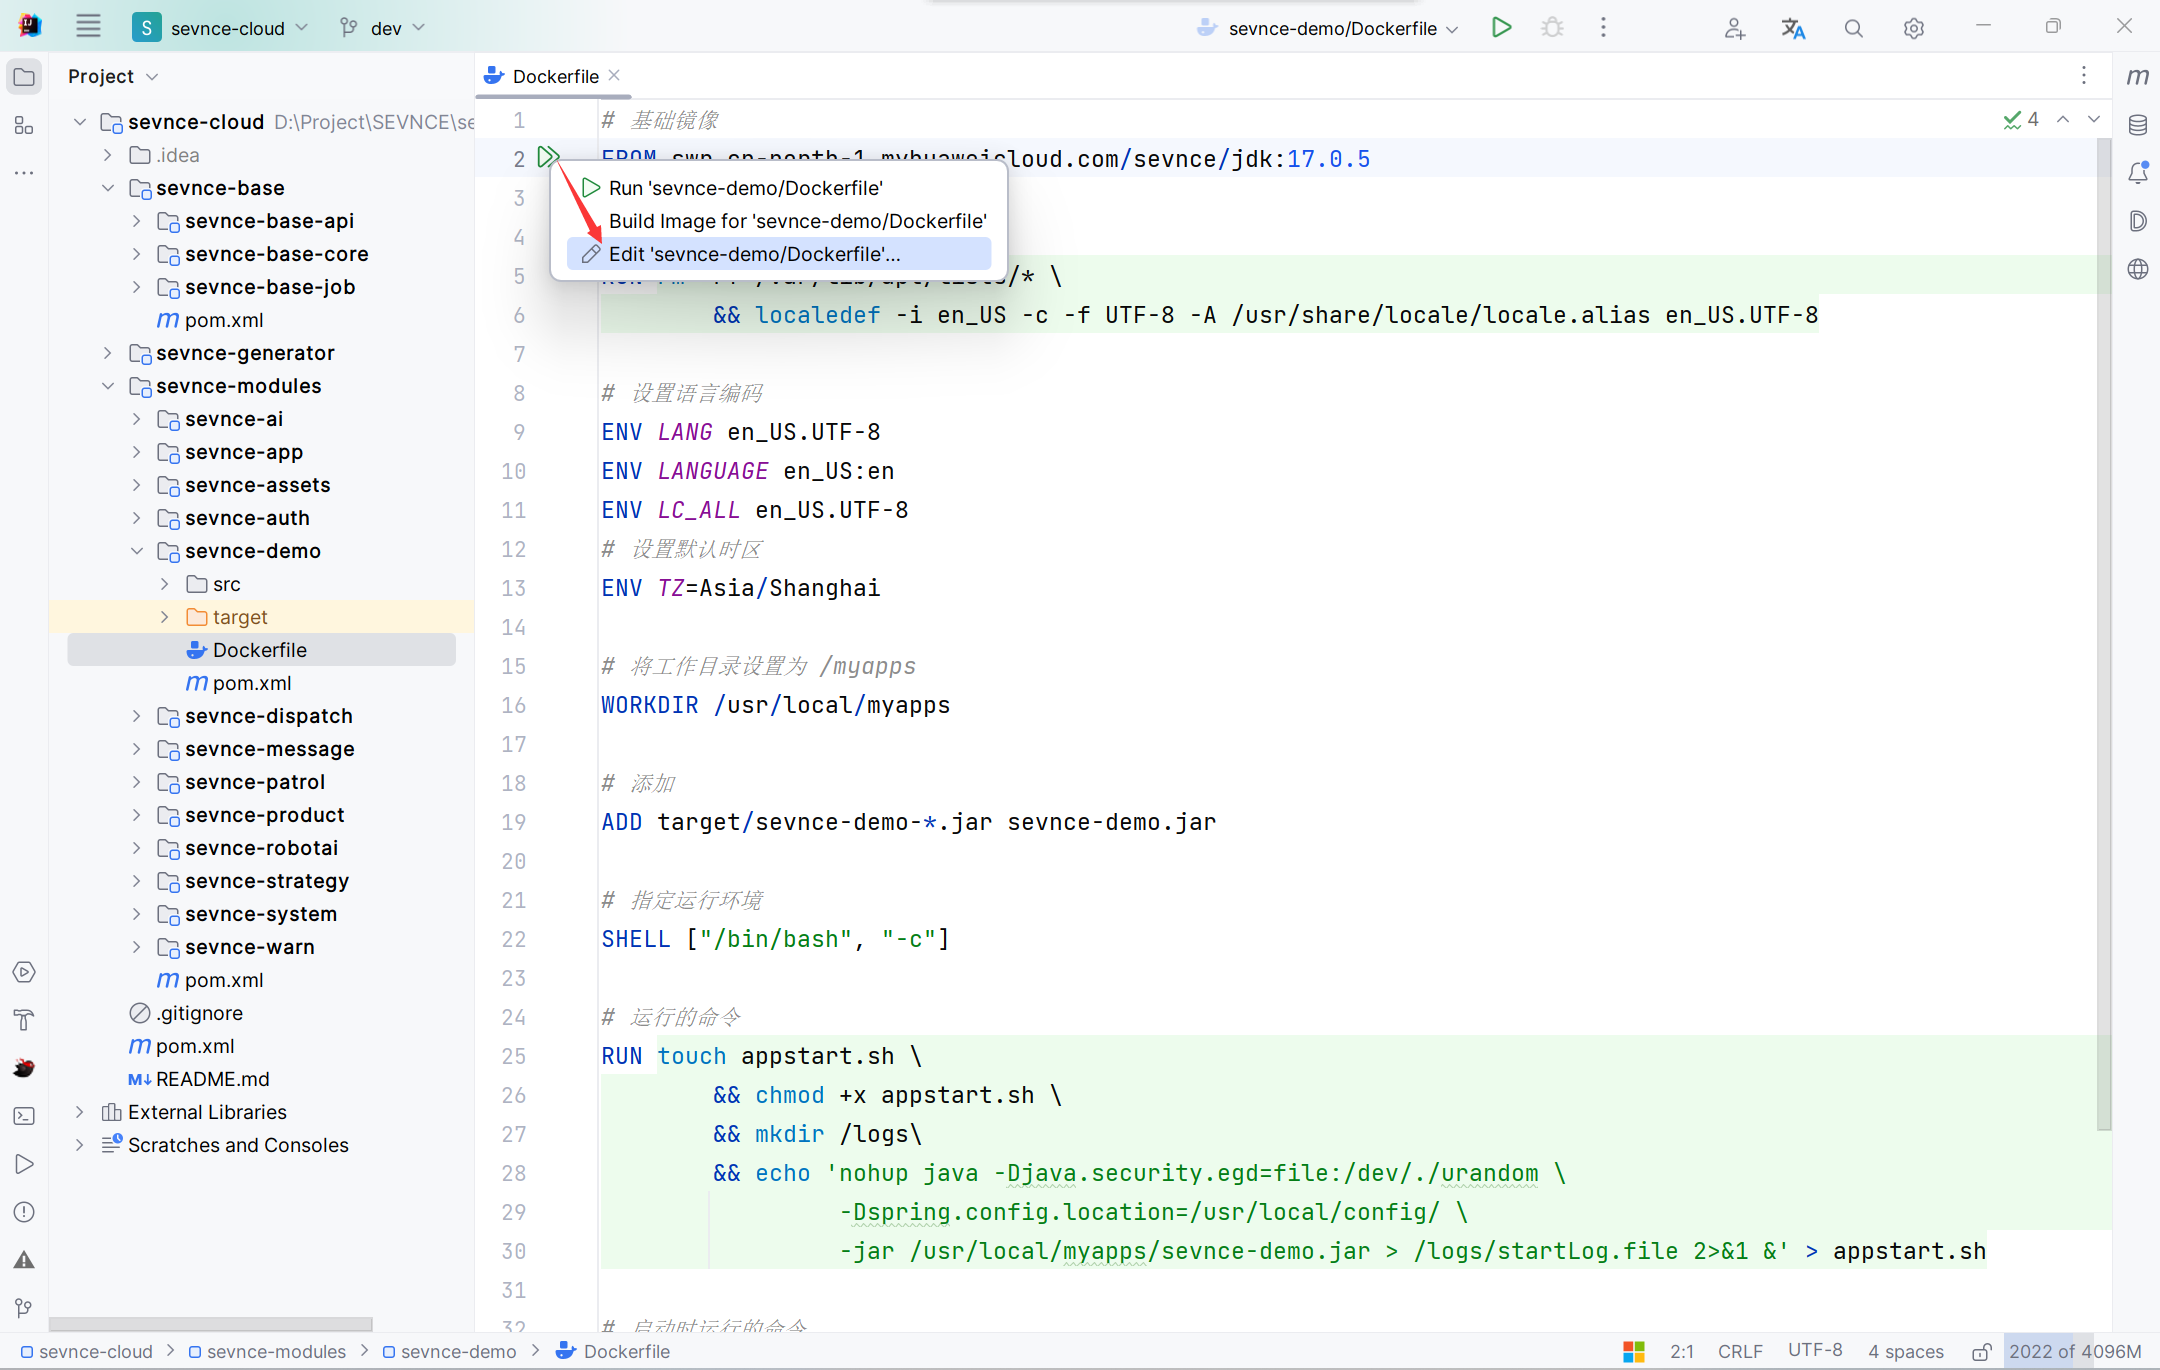The height and width of the screenshot is (1370, 2160).
Task: Click the memory indicator 2022 of 4096M
Action: [2075, 1352]
